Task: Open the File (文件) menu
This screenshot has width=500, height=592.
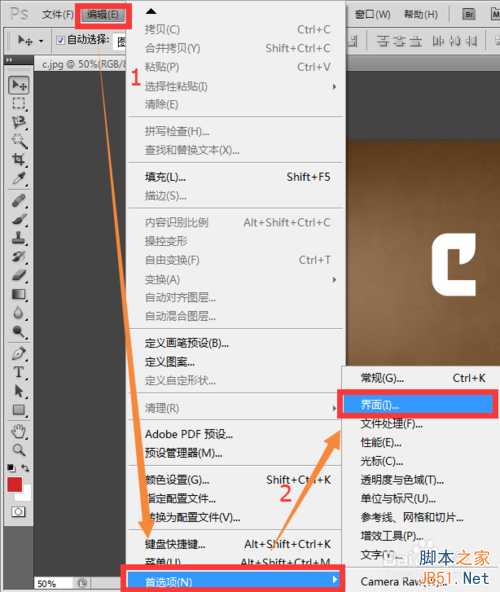Action: 57,15
